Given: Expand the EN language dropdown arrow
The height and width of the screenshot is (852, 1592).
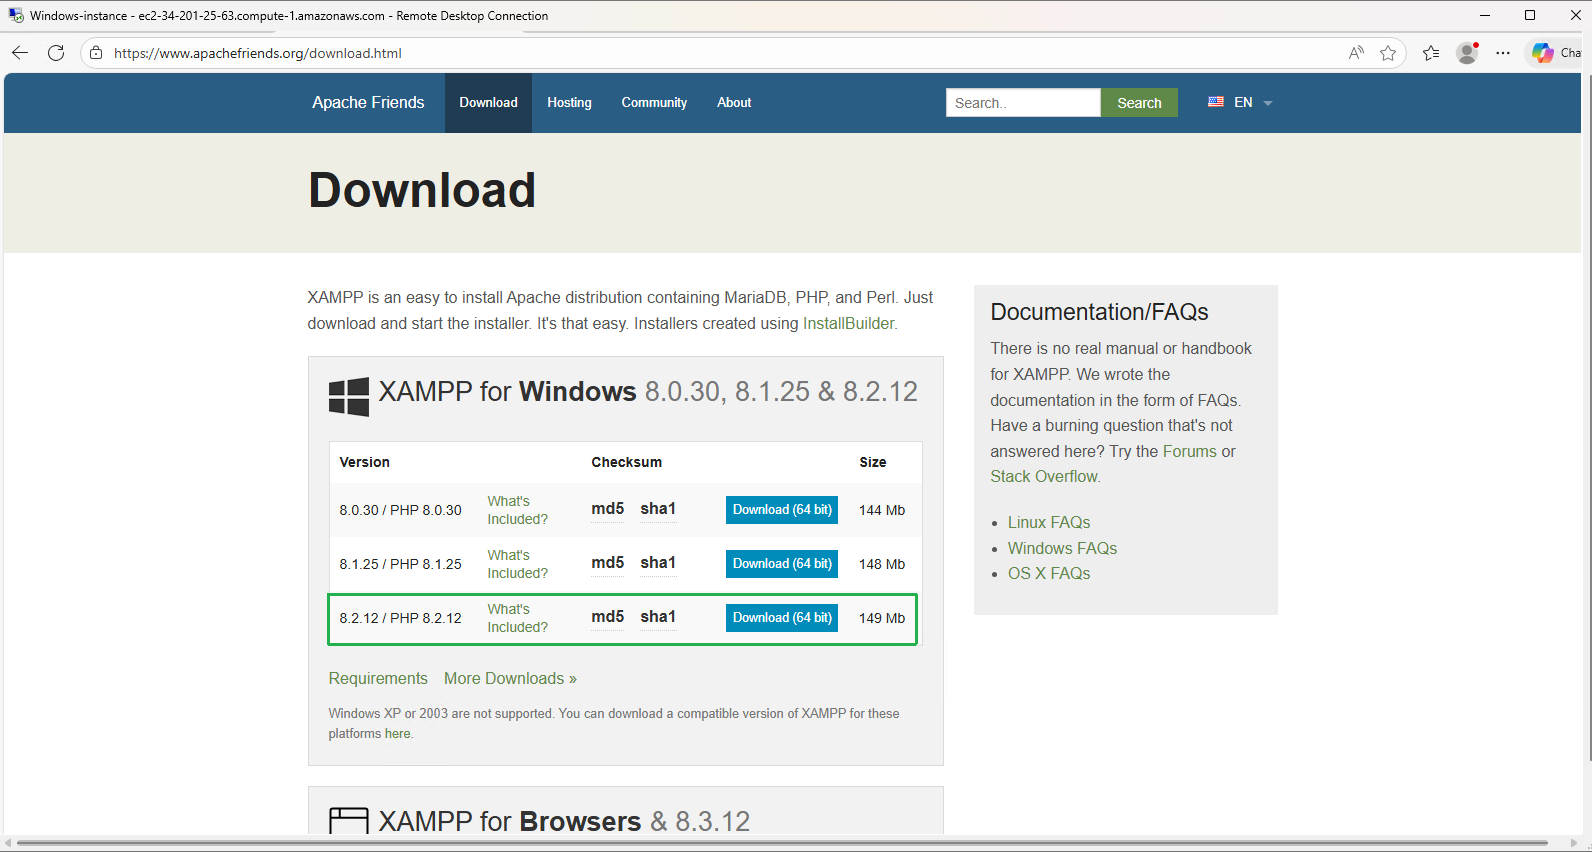Looking at the screenshot, I should click(x=1268, y=103).
